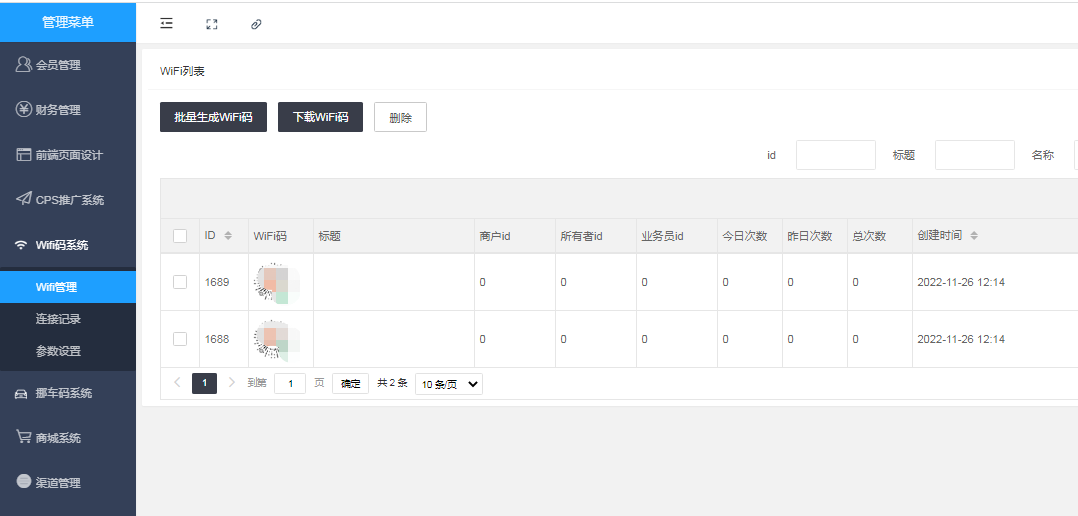The height and width of the screenshot is (516, 1078).
Task: Select page 1 in pagination
Action: (x=204, y=383)
